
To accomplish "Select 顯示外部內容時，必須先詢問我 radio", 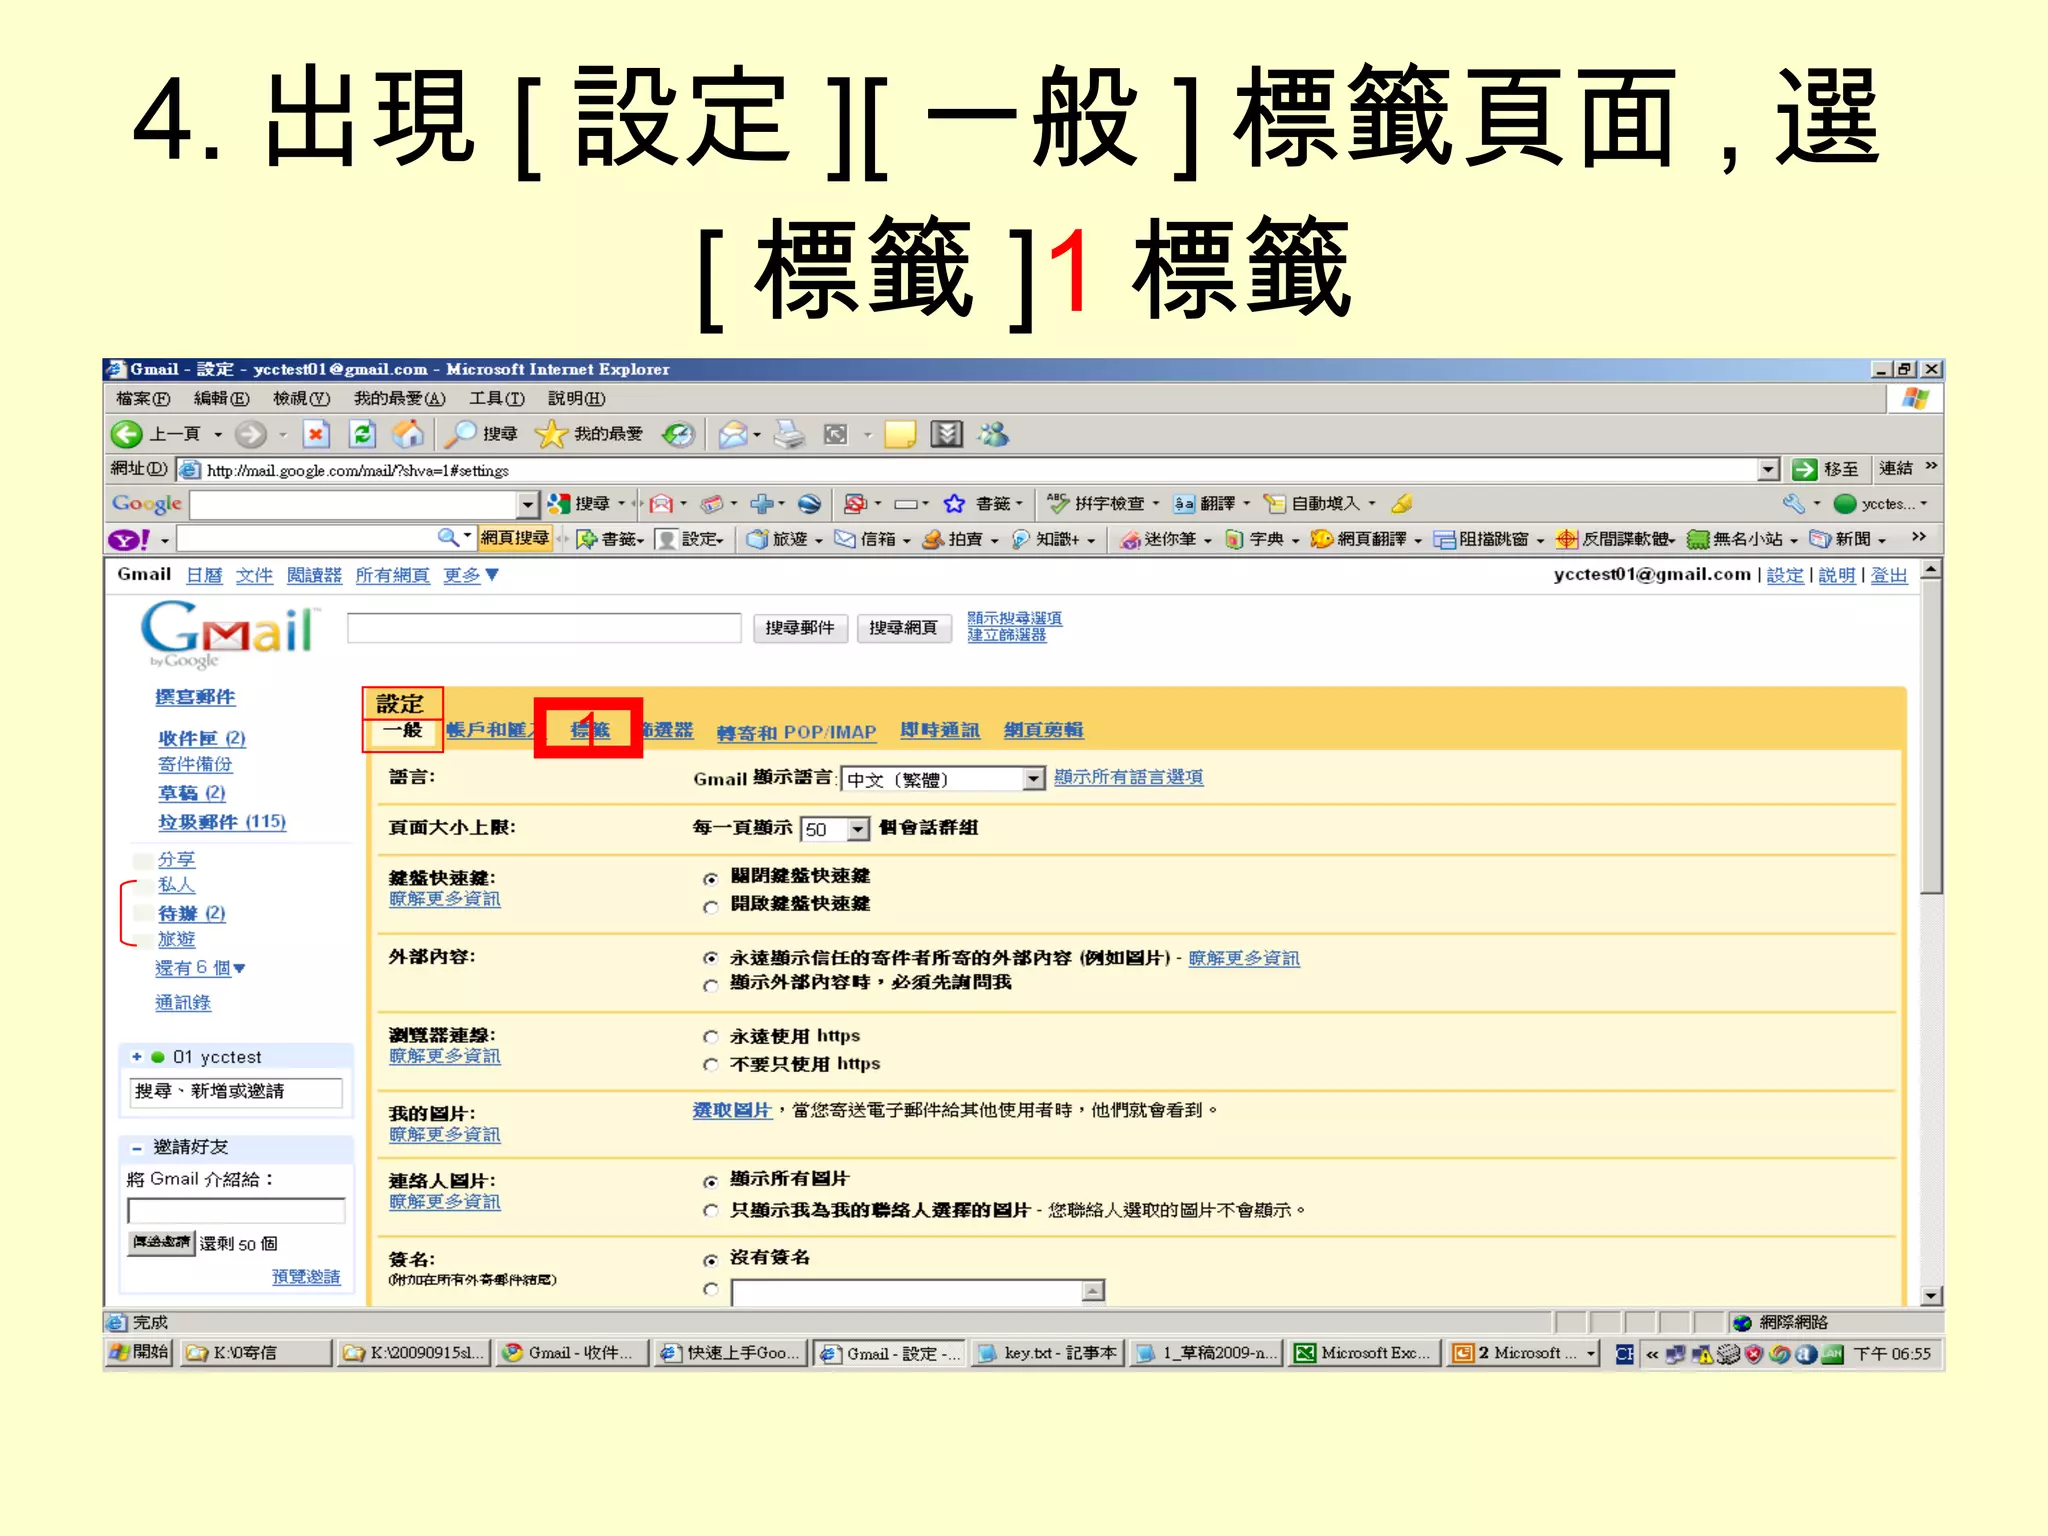I will 711,985.
